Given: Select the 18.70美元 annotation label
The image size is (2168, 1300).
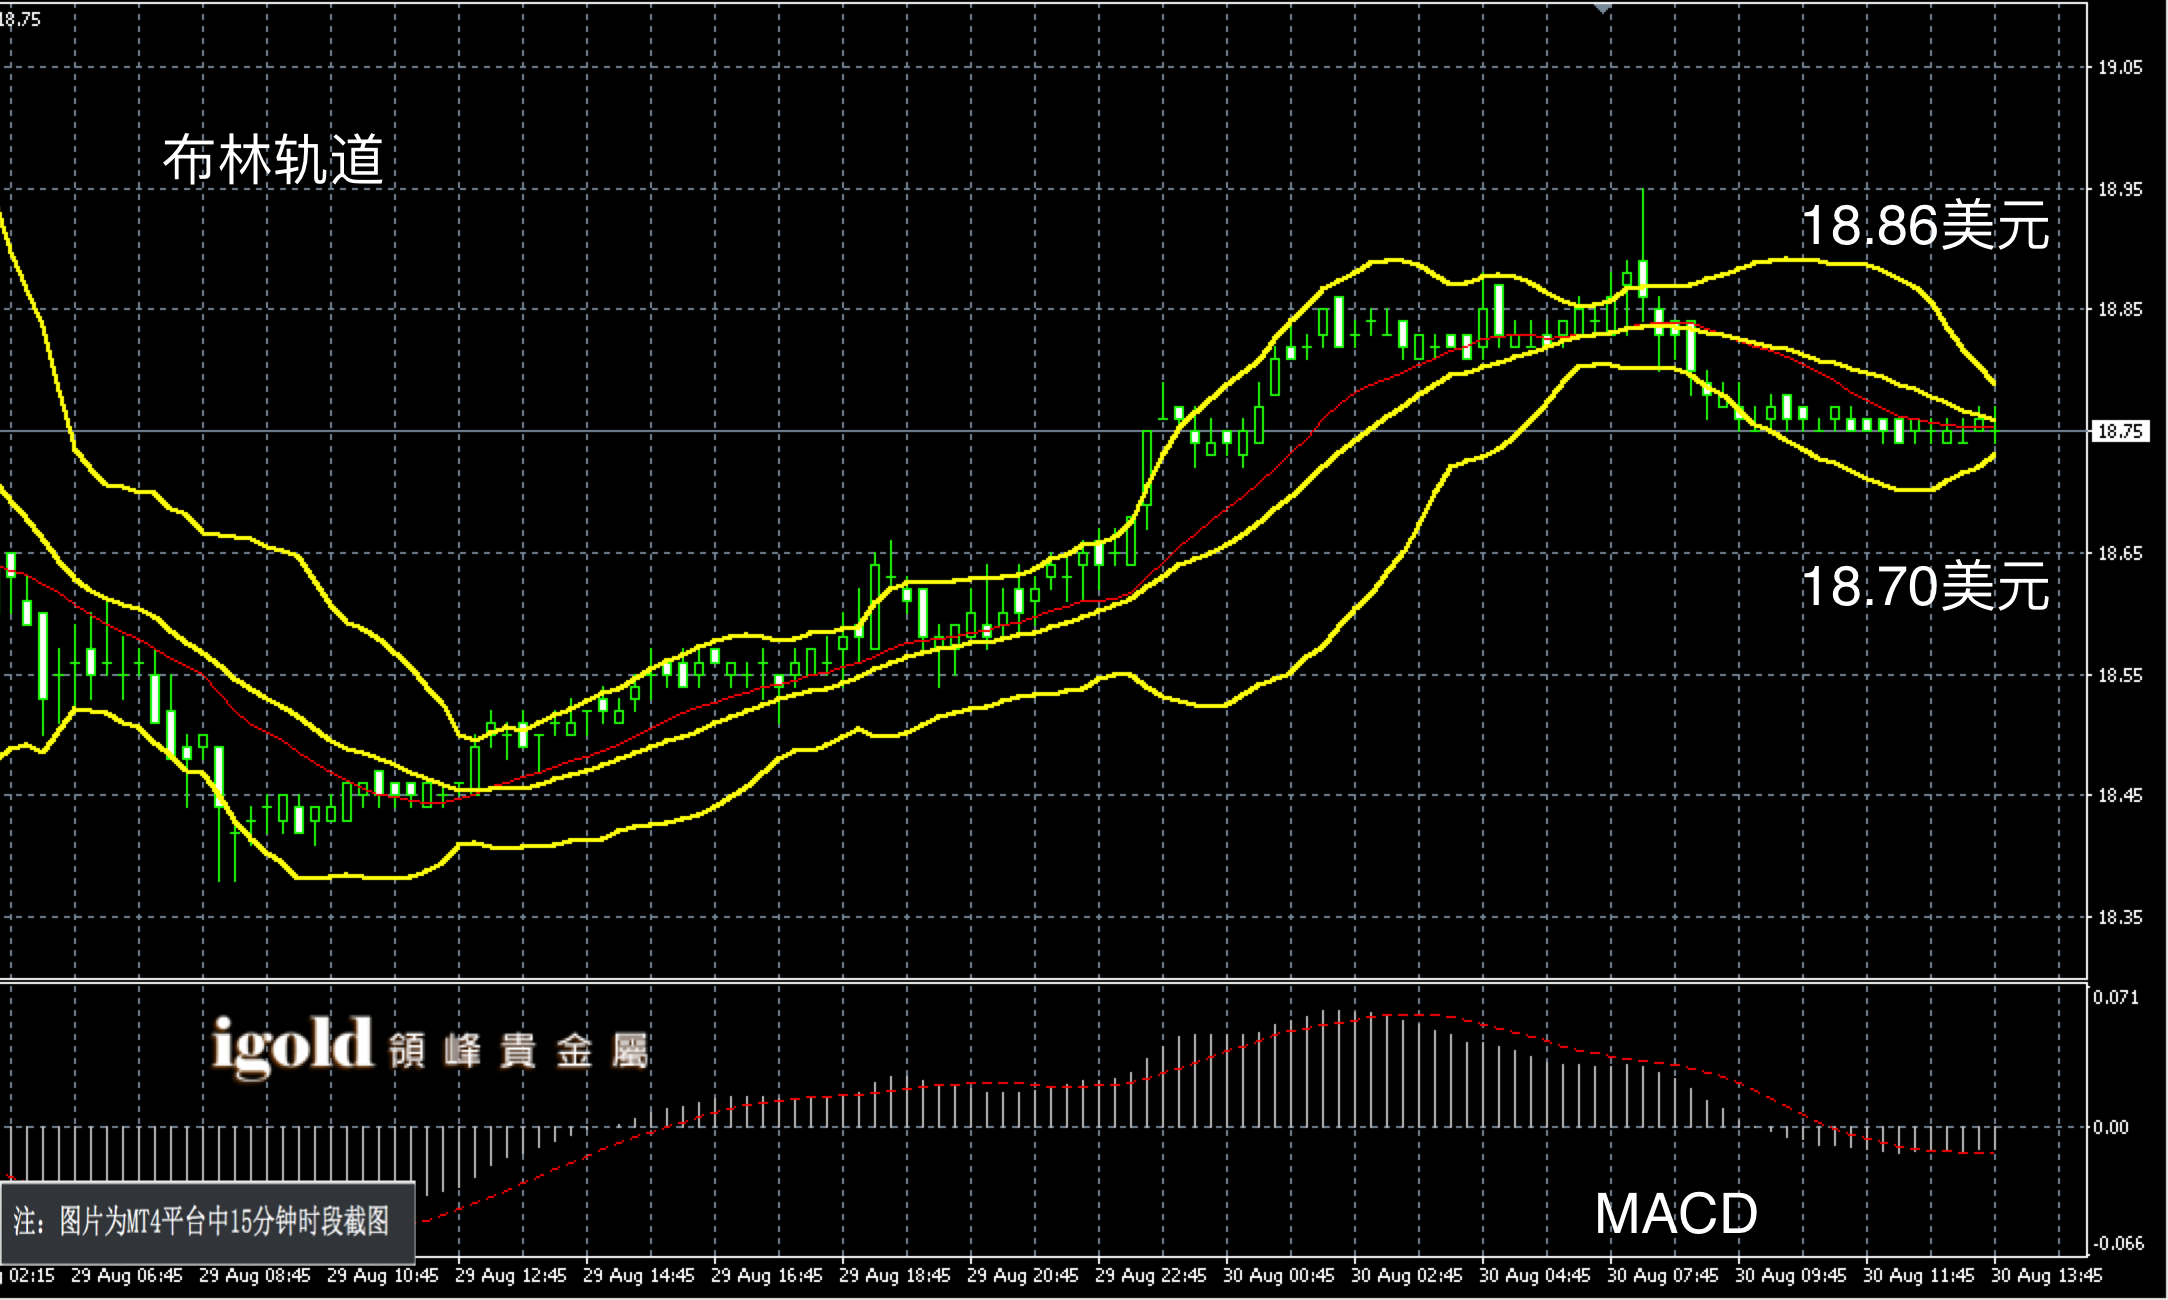Looking at the screenshot, I should coord(1925,586).
